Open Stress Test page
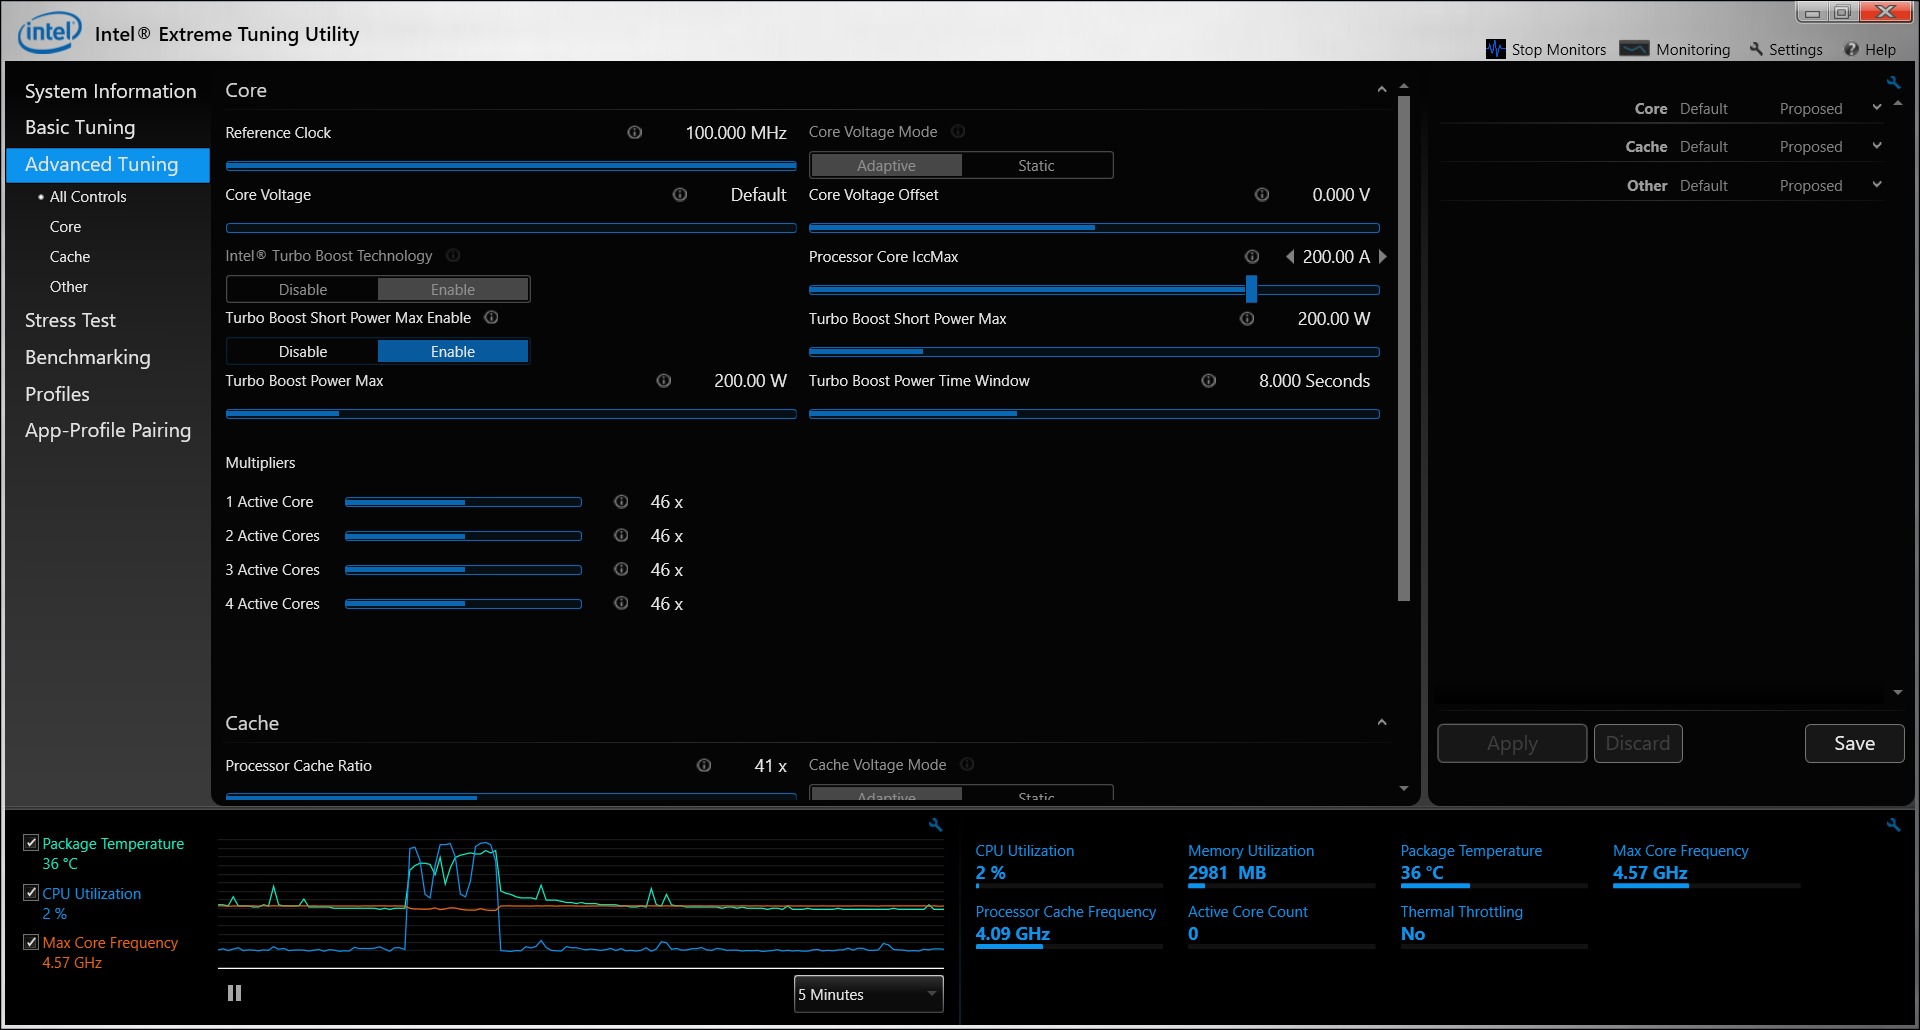Screen dimensions: 1920x1030 70,320
